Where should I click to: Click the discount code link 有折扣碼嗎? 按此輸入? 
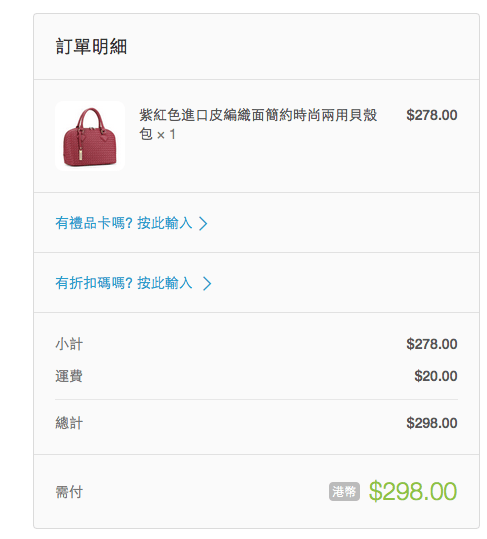124,283
